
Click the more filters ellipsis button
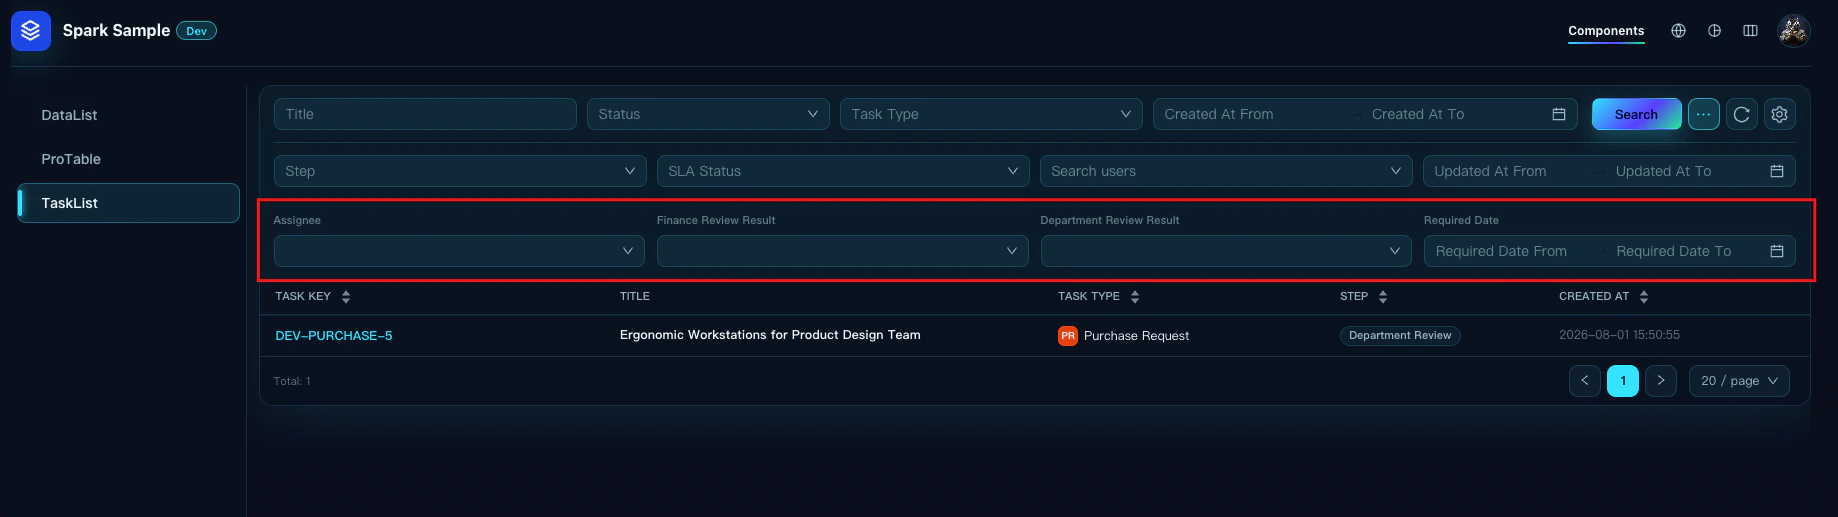point(1703,114)
